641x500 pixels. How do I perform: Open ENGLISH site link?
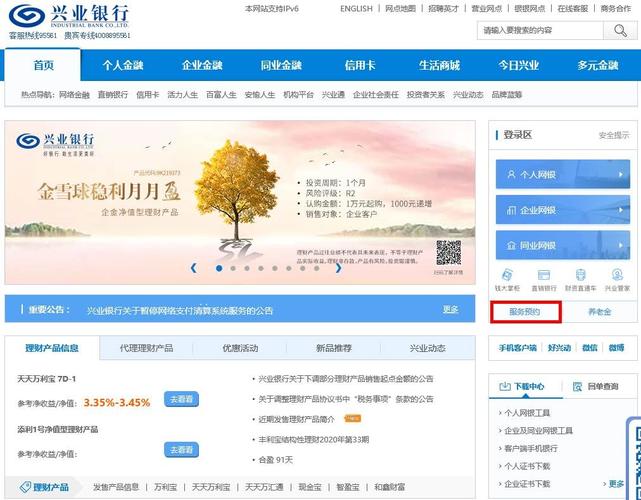[356, 9]
